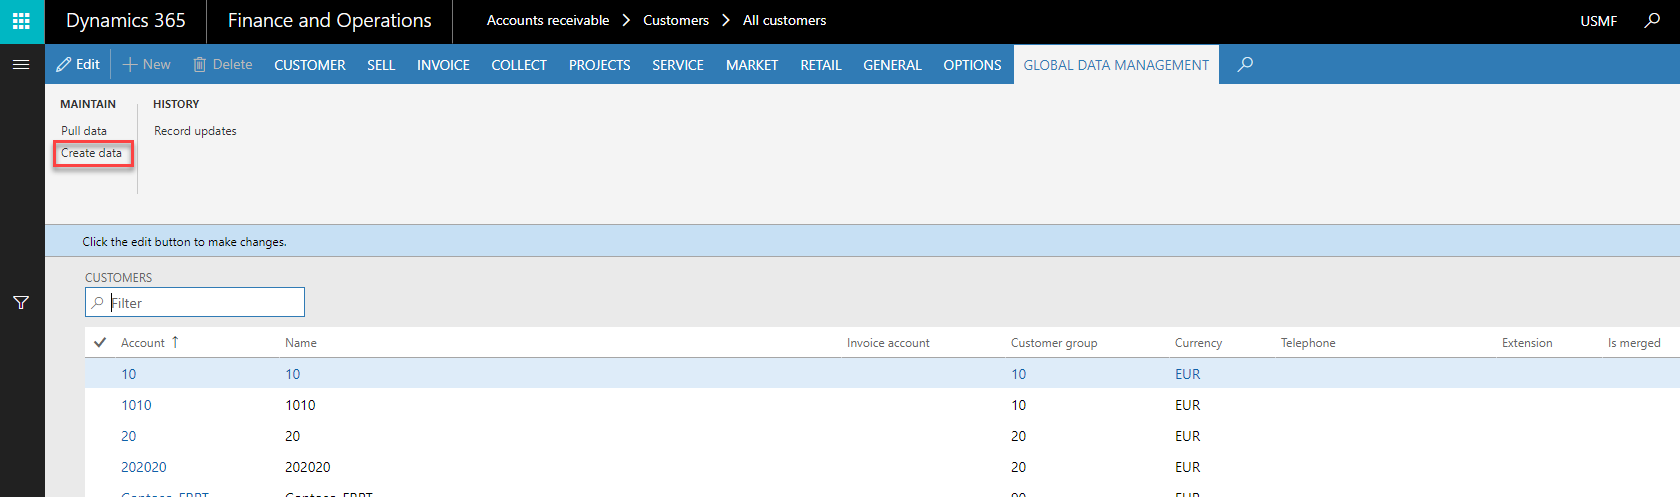The image size is (1680, 497).
Task: Click EUR currency in the 202020 row
Action: click(x=1188, y=467)
